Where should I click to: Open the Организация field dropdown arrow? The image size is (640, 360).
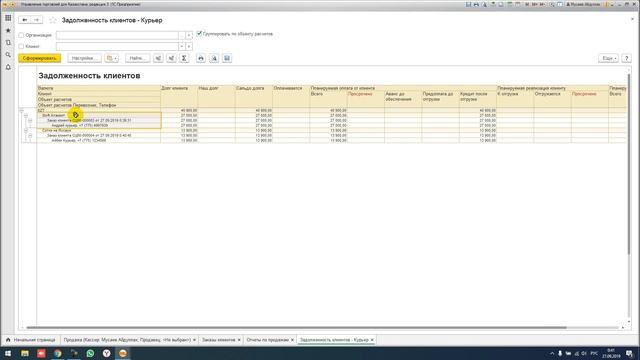(189, 36)
